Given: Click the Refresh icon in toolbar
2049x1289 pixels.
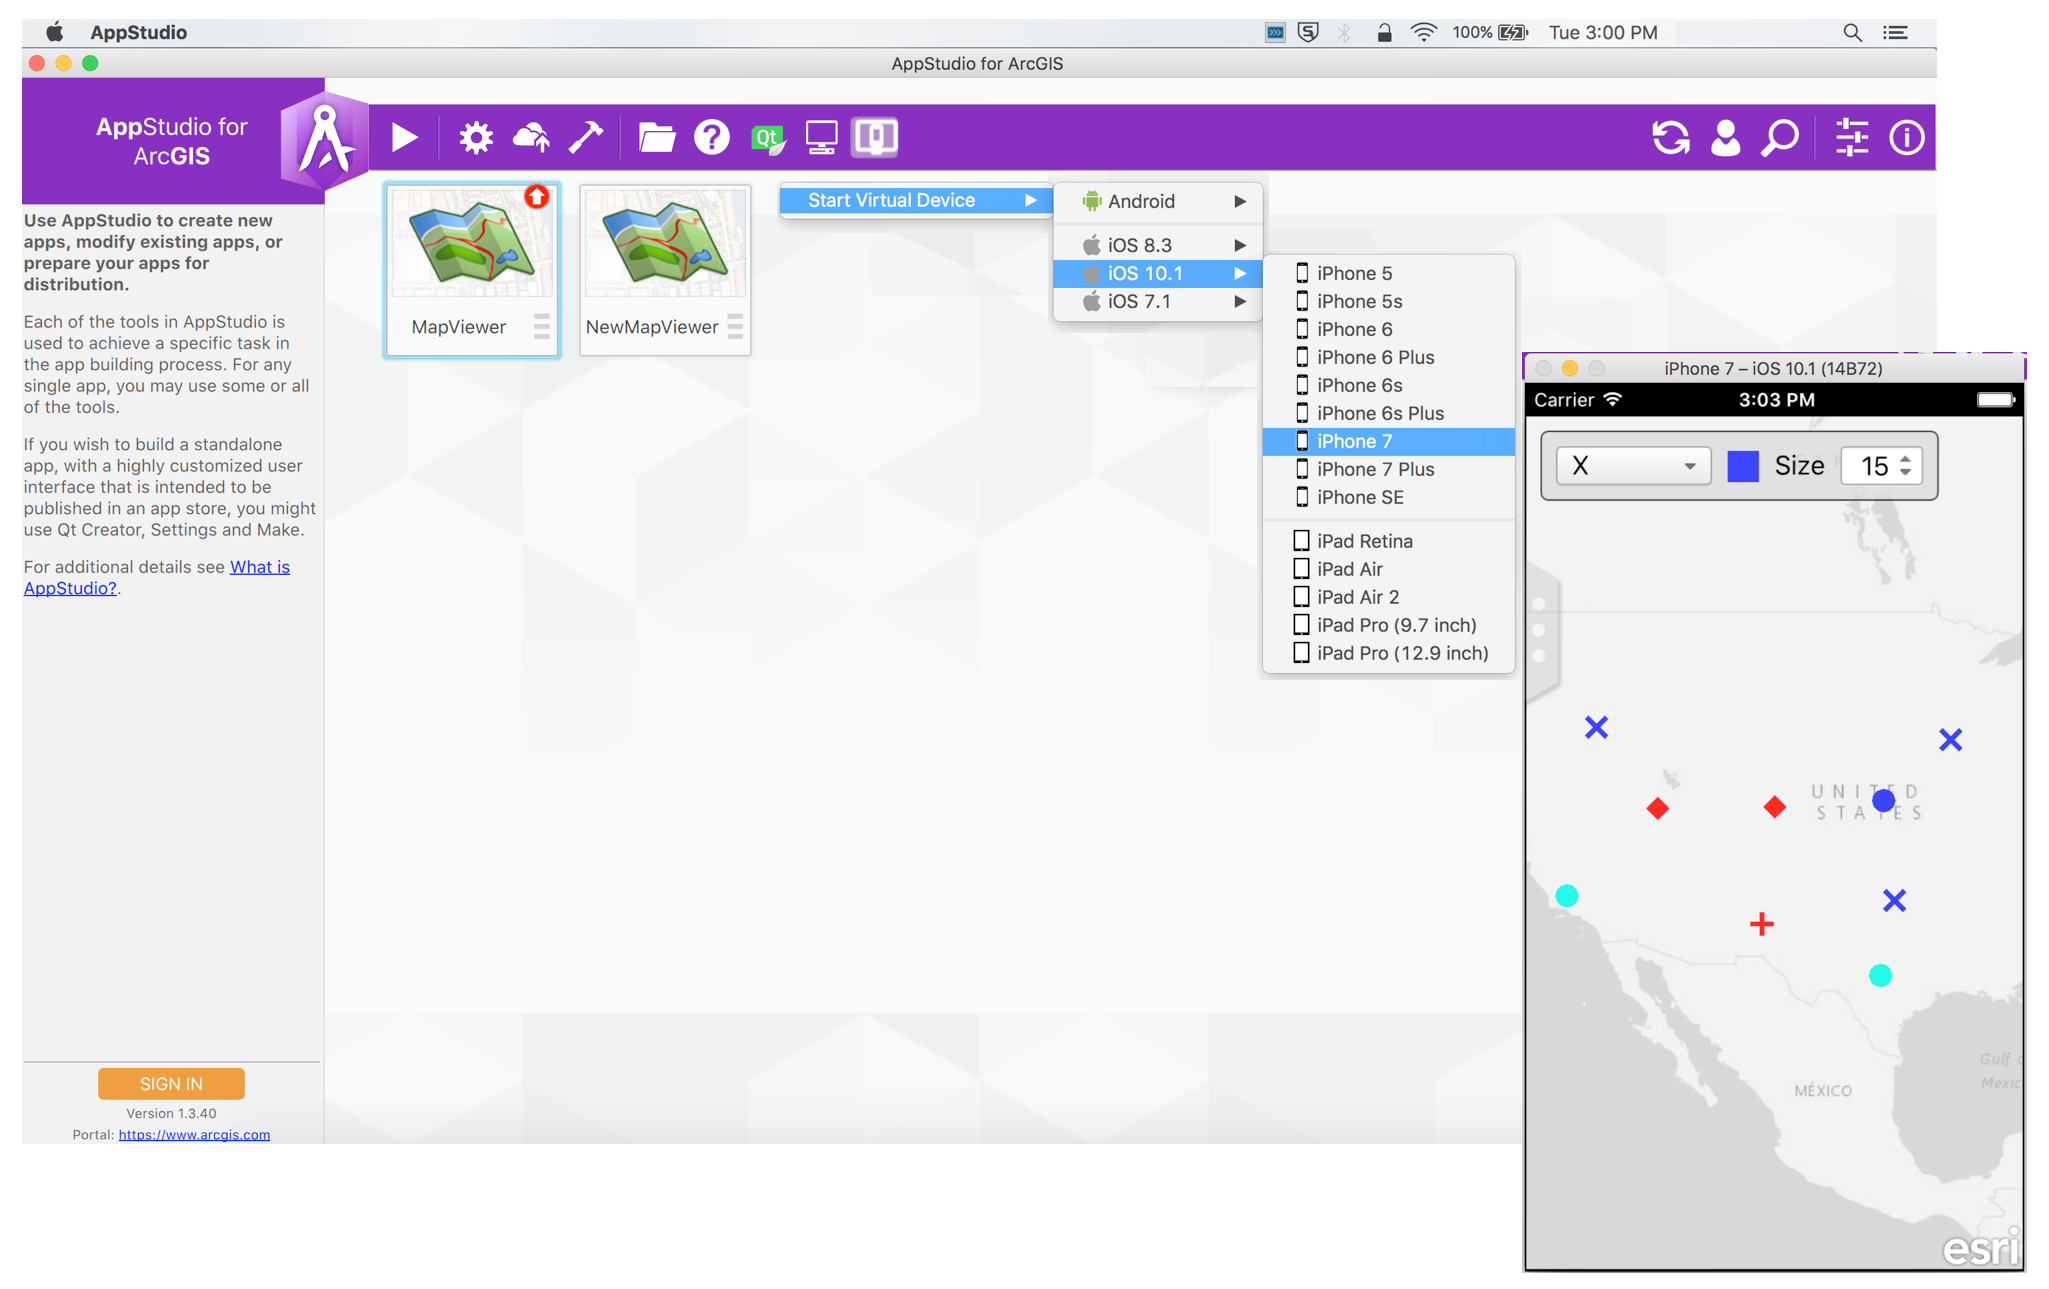Looking at the screenshot, I should (1670, 137).
